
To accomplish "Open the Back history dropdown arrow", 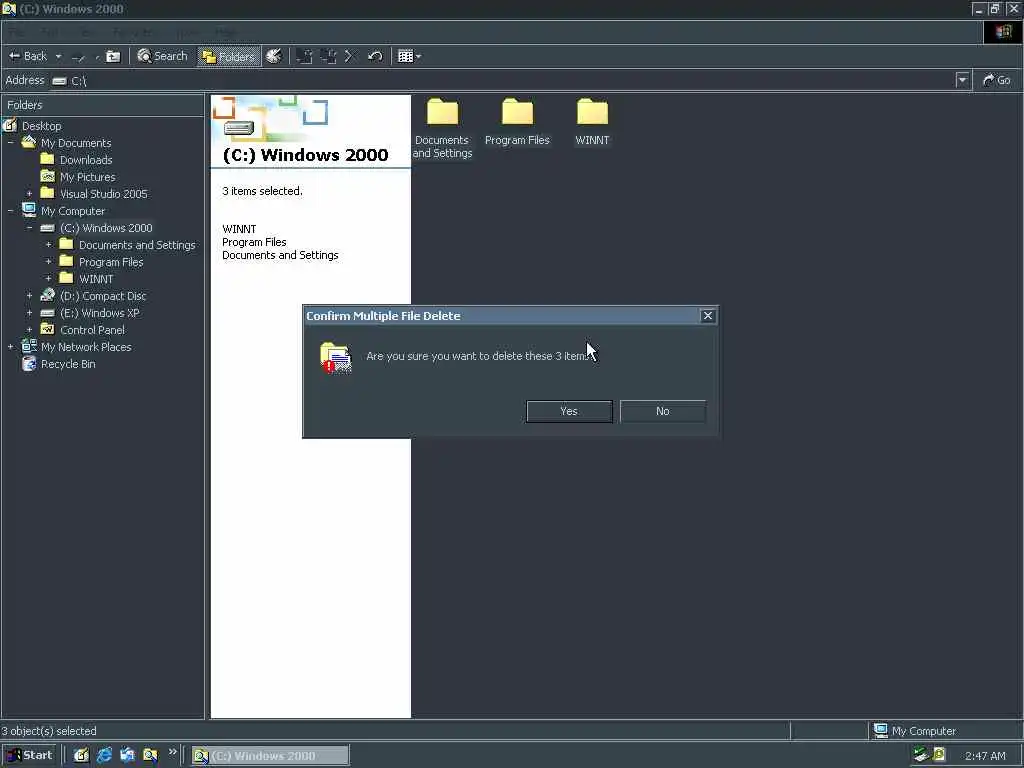I will coord(58,56).
